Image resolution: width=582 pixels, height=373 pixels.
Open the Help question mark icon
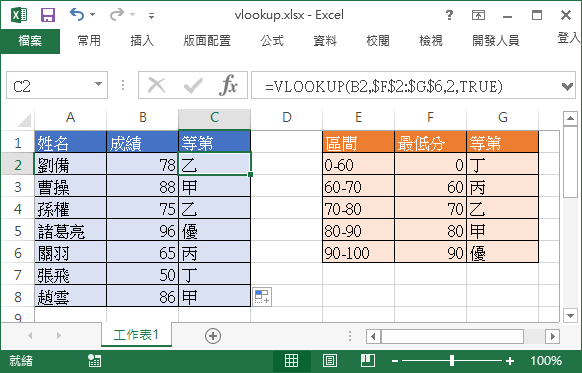449,15
